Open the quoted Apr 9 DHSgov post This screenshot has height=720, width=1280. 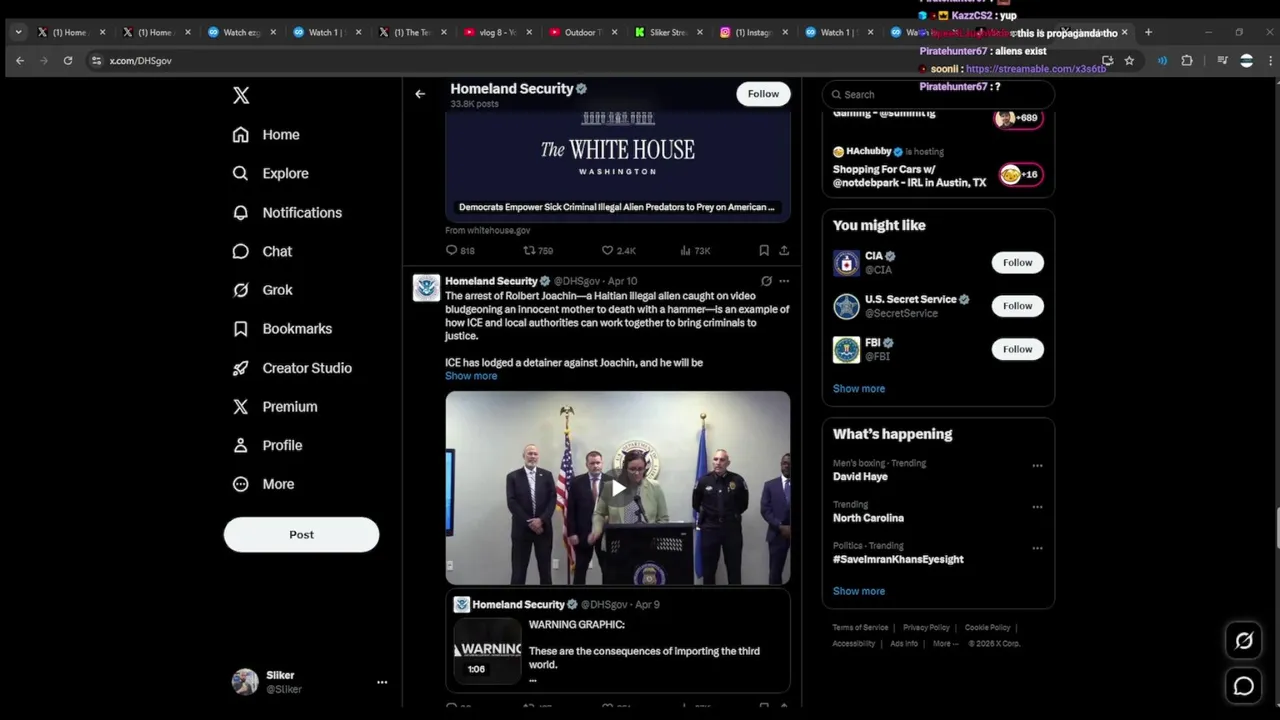coord(618,640)
